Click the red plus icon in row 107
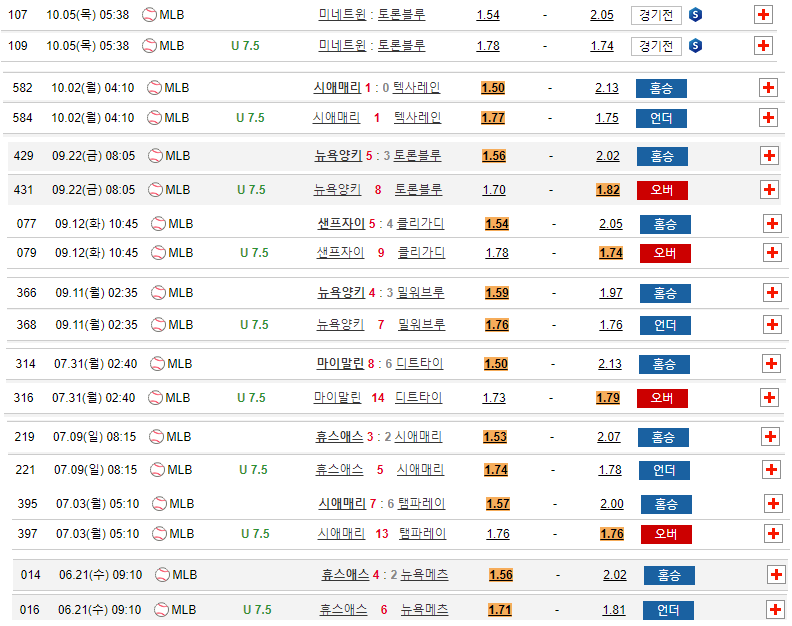The height and width of the screenshot is (626, 792). [x=763, y=15]
